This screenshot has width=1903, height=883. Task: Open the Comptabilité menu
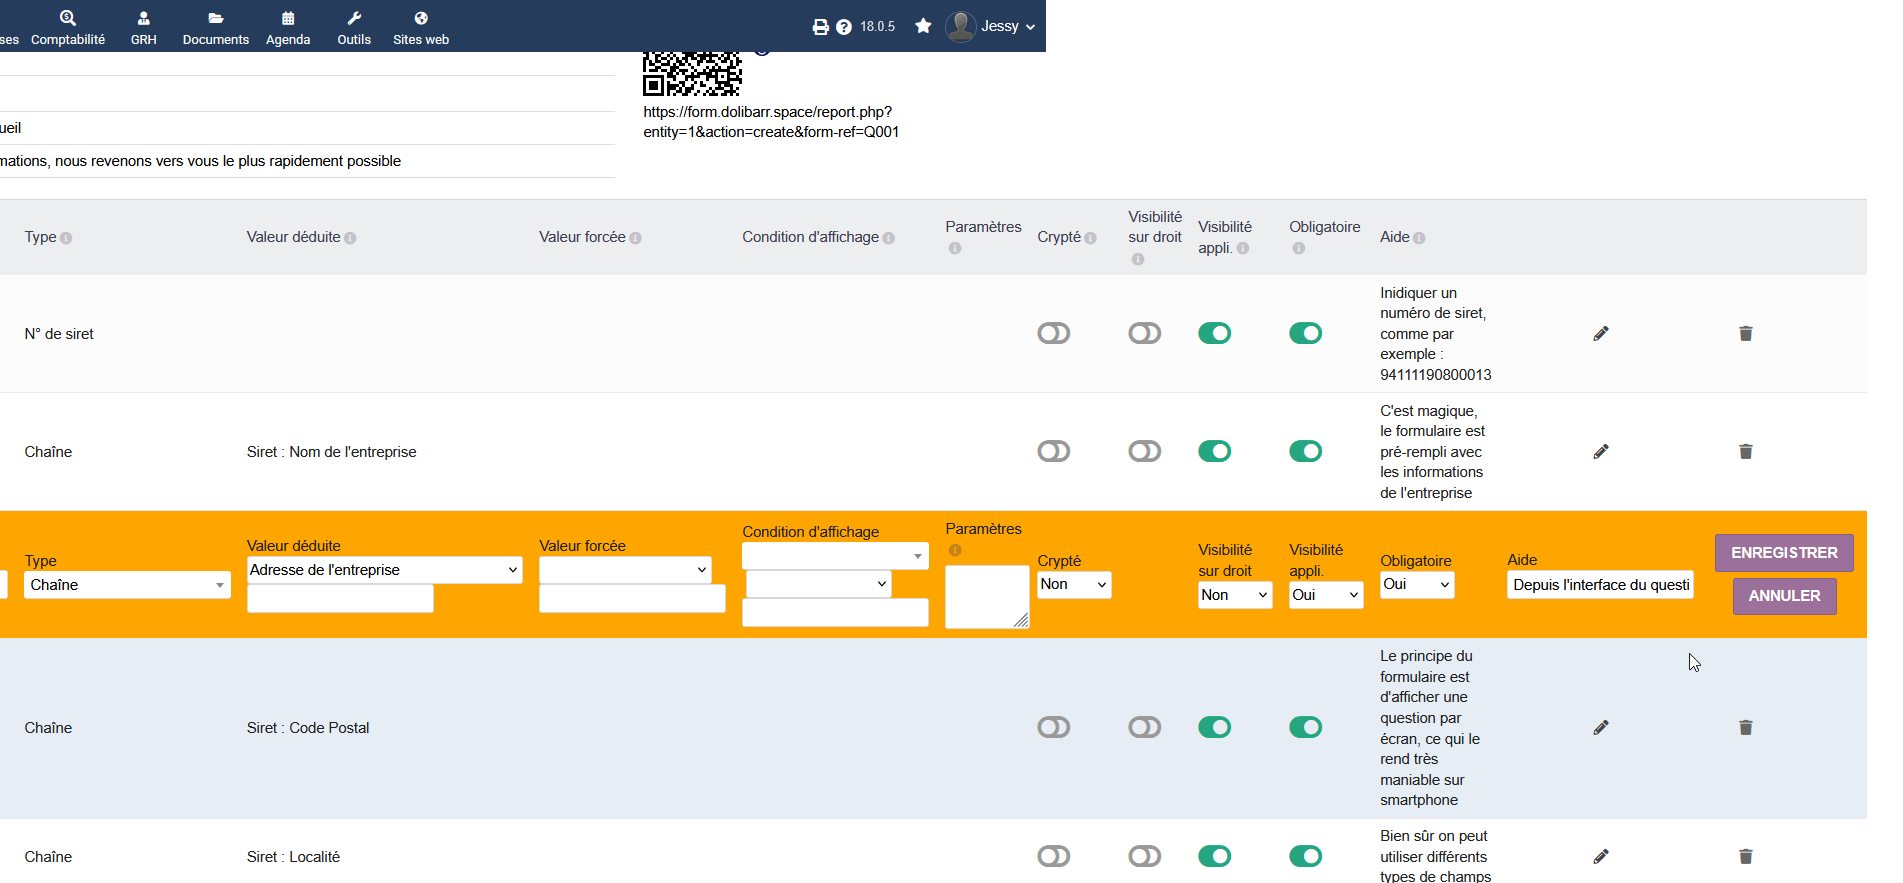pyautogui.click(x=68, y=27)
